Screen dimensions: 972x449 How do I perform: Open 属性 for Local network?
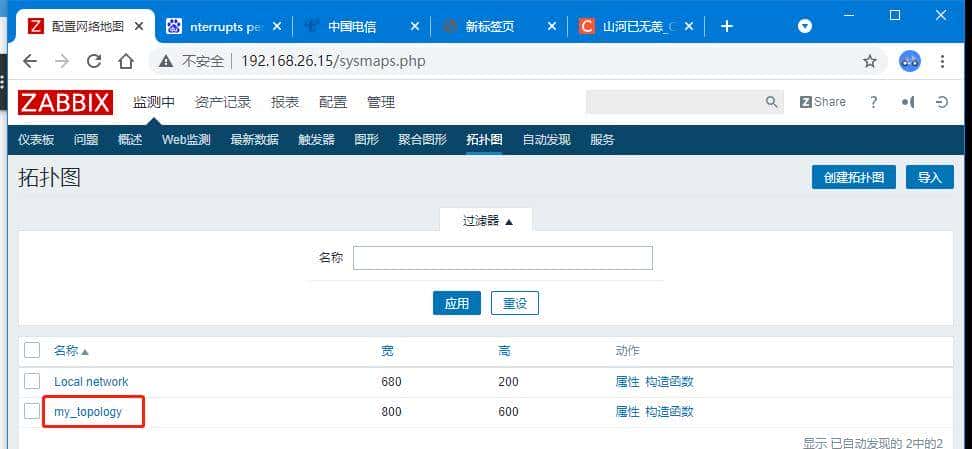[627, 381]
